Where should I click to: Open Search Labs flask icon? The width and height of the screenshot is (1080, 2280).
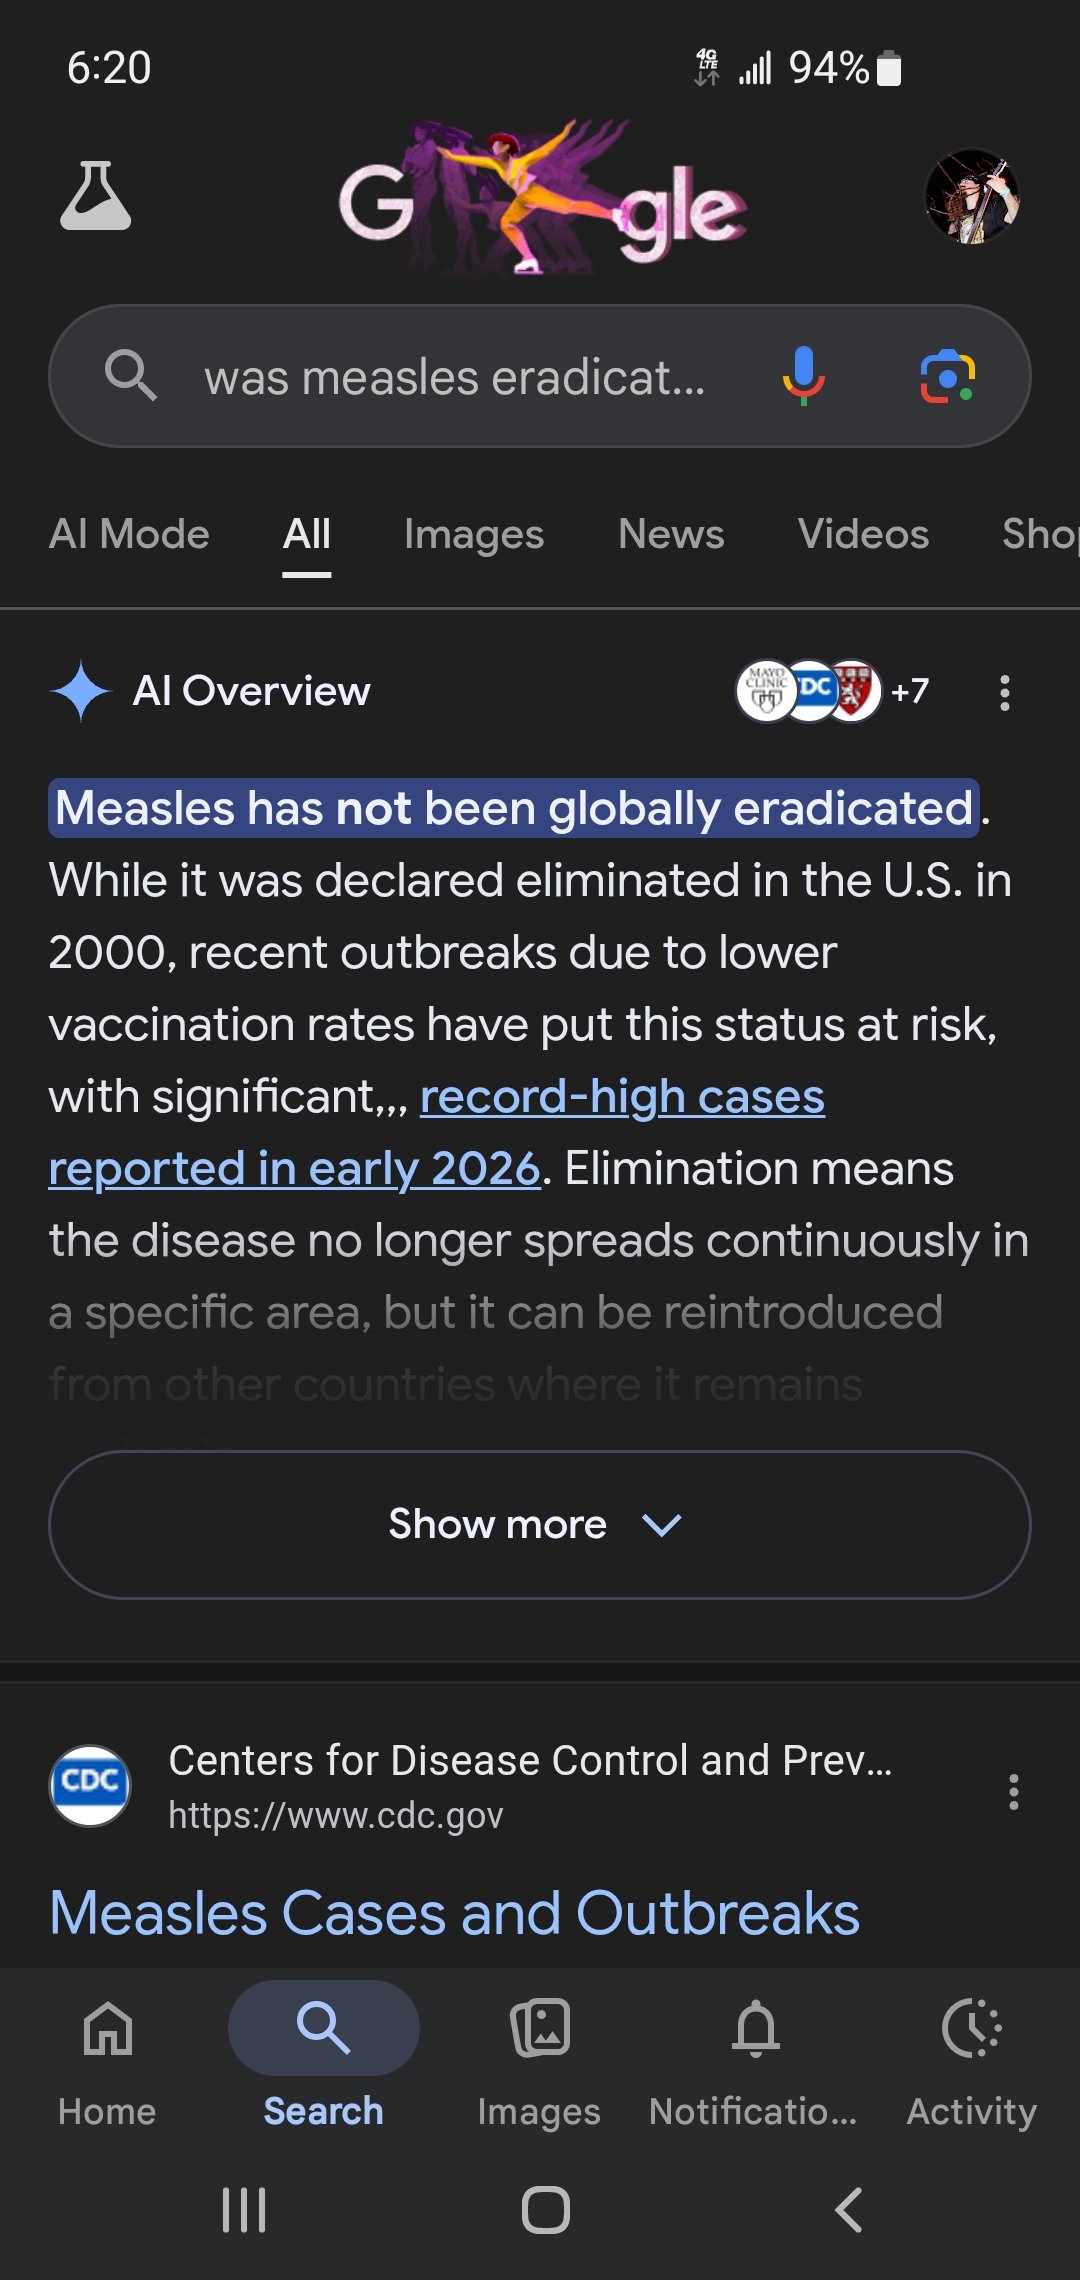point(96,196)
